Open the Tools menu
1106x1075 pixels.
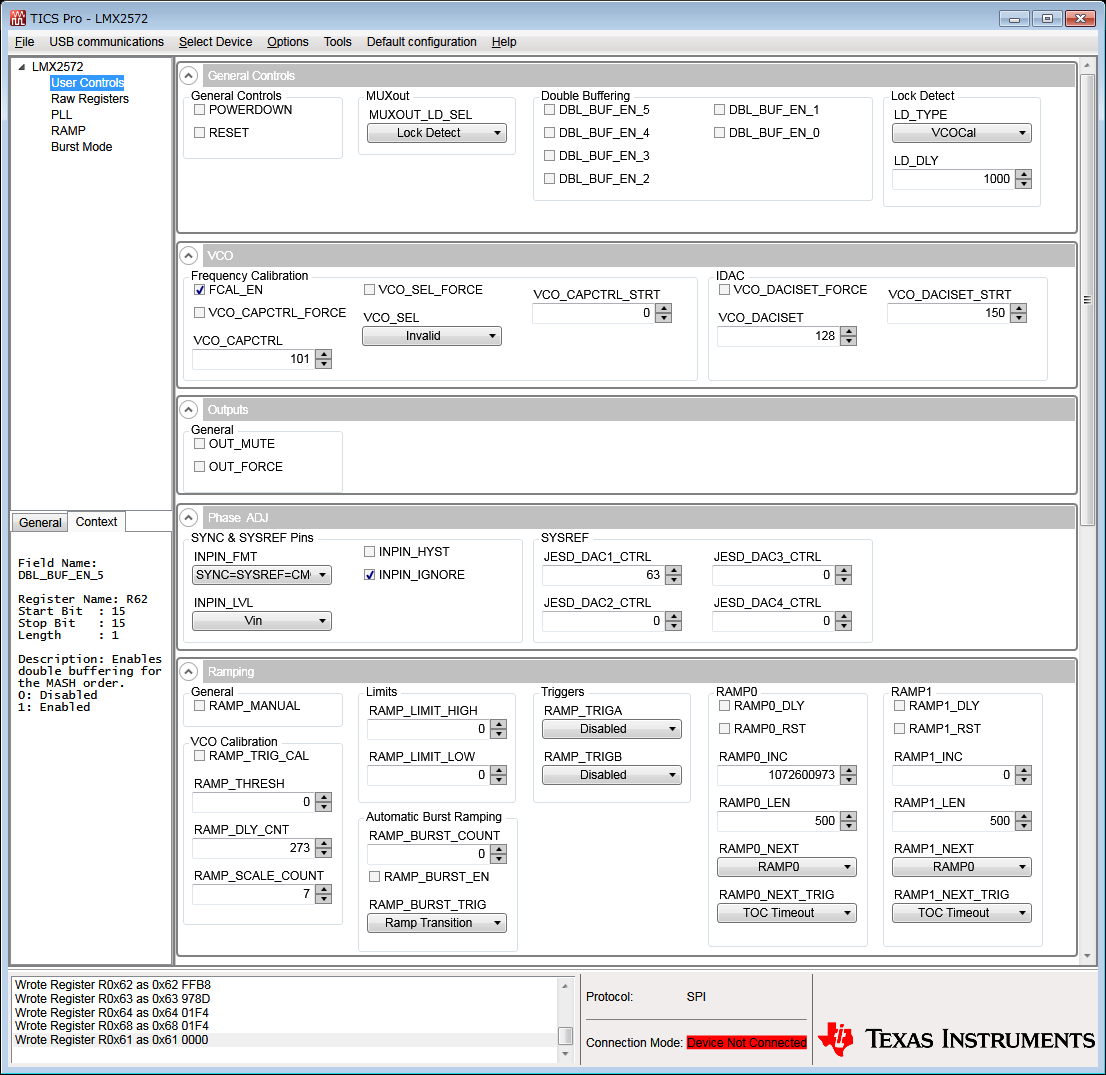coord(337,42)
